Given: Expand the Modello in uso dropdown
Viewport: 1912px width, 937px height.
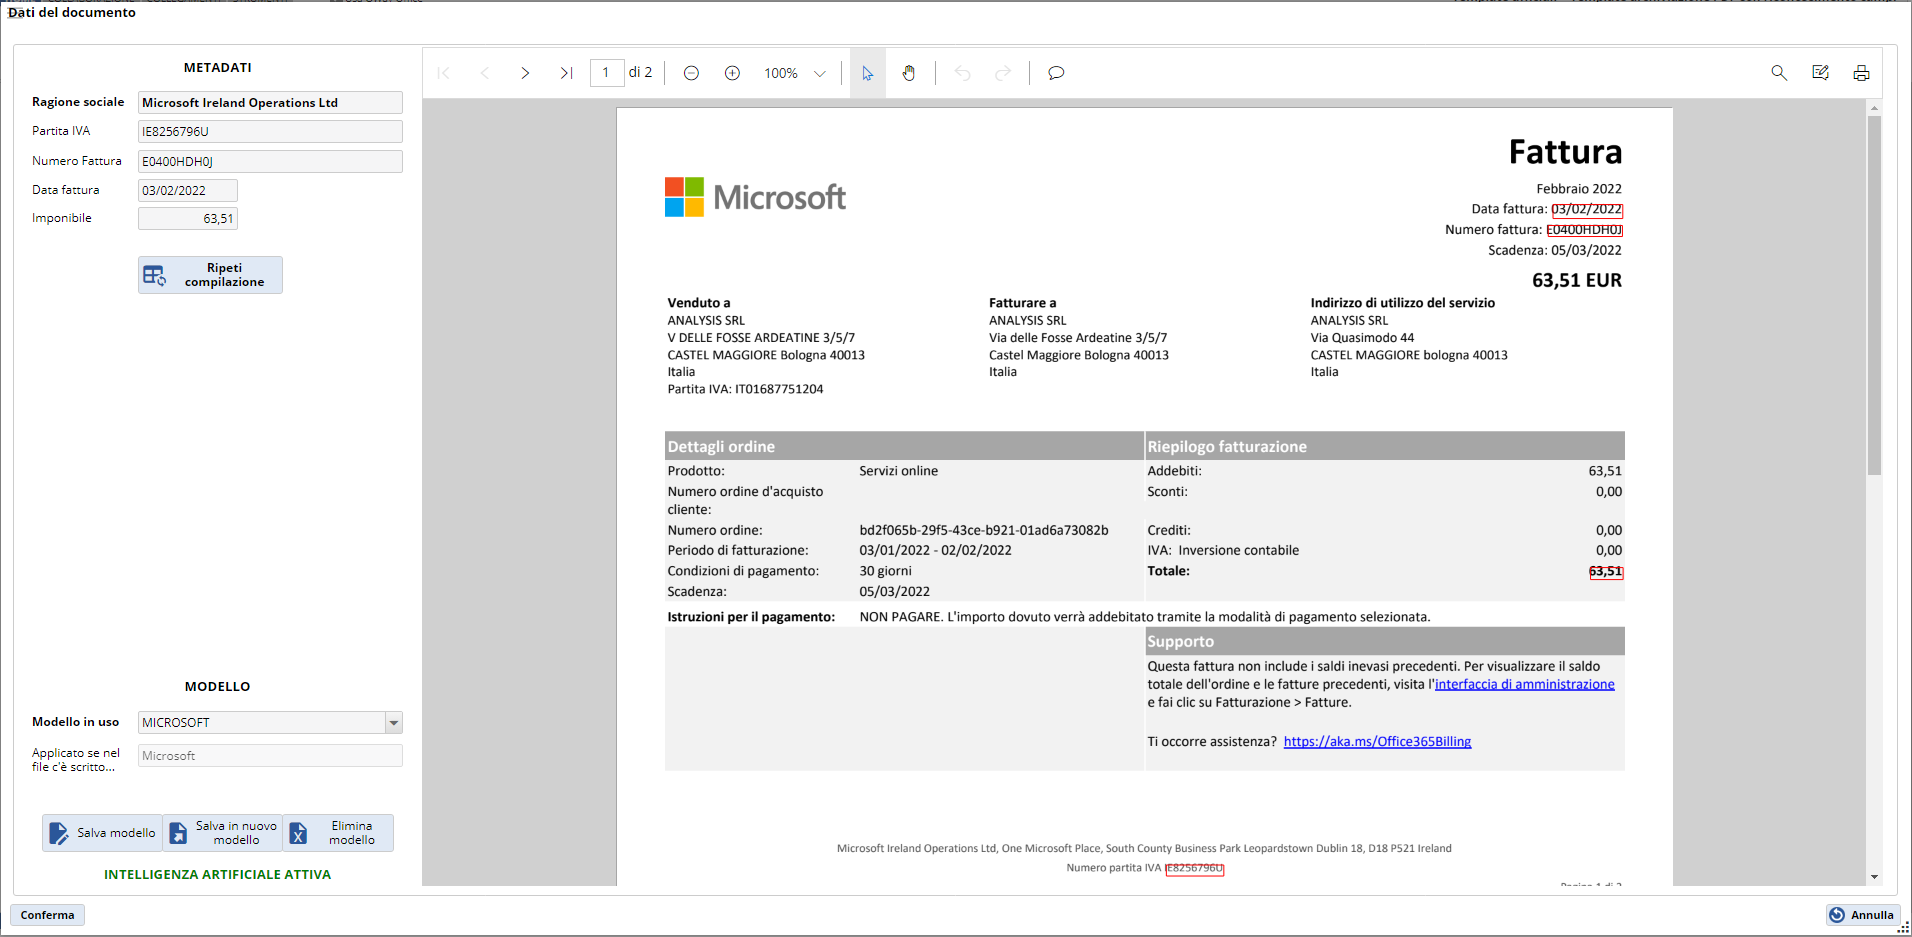Looking at the screenshot, I should (394, 723).
